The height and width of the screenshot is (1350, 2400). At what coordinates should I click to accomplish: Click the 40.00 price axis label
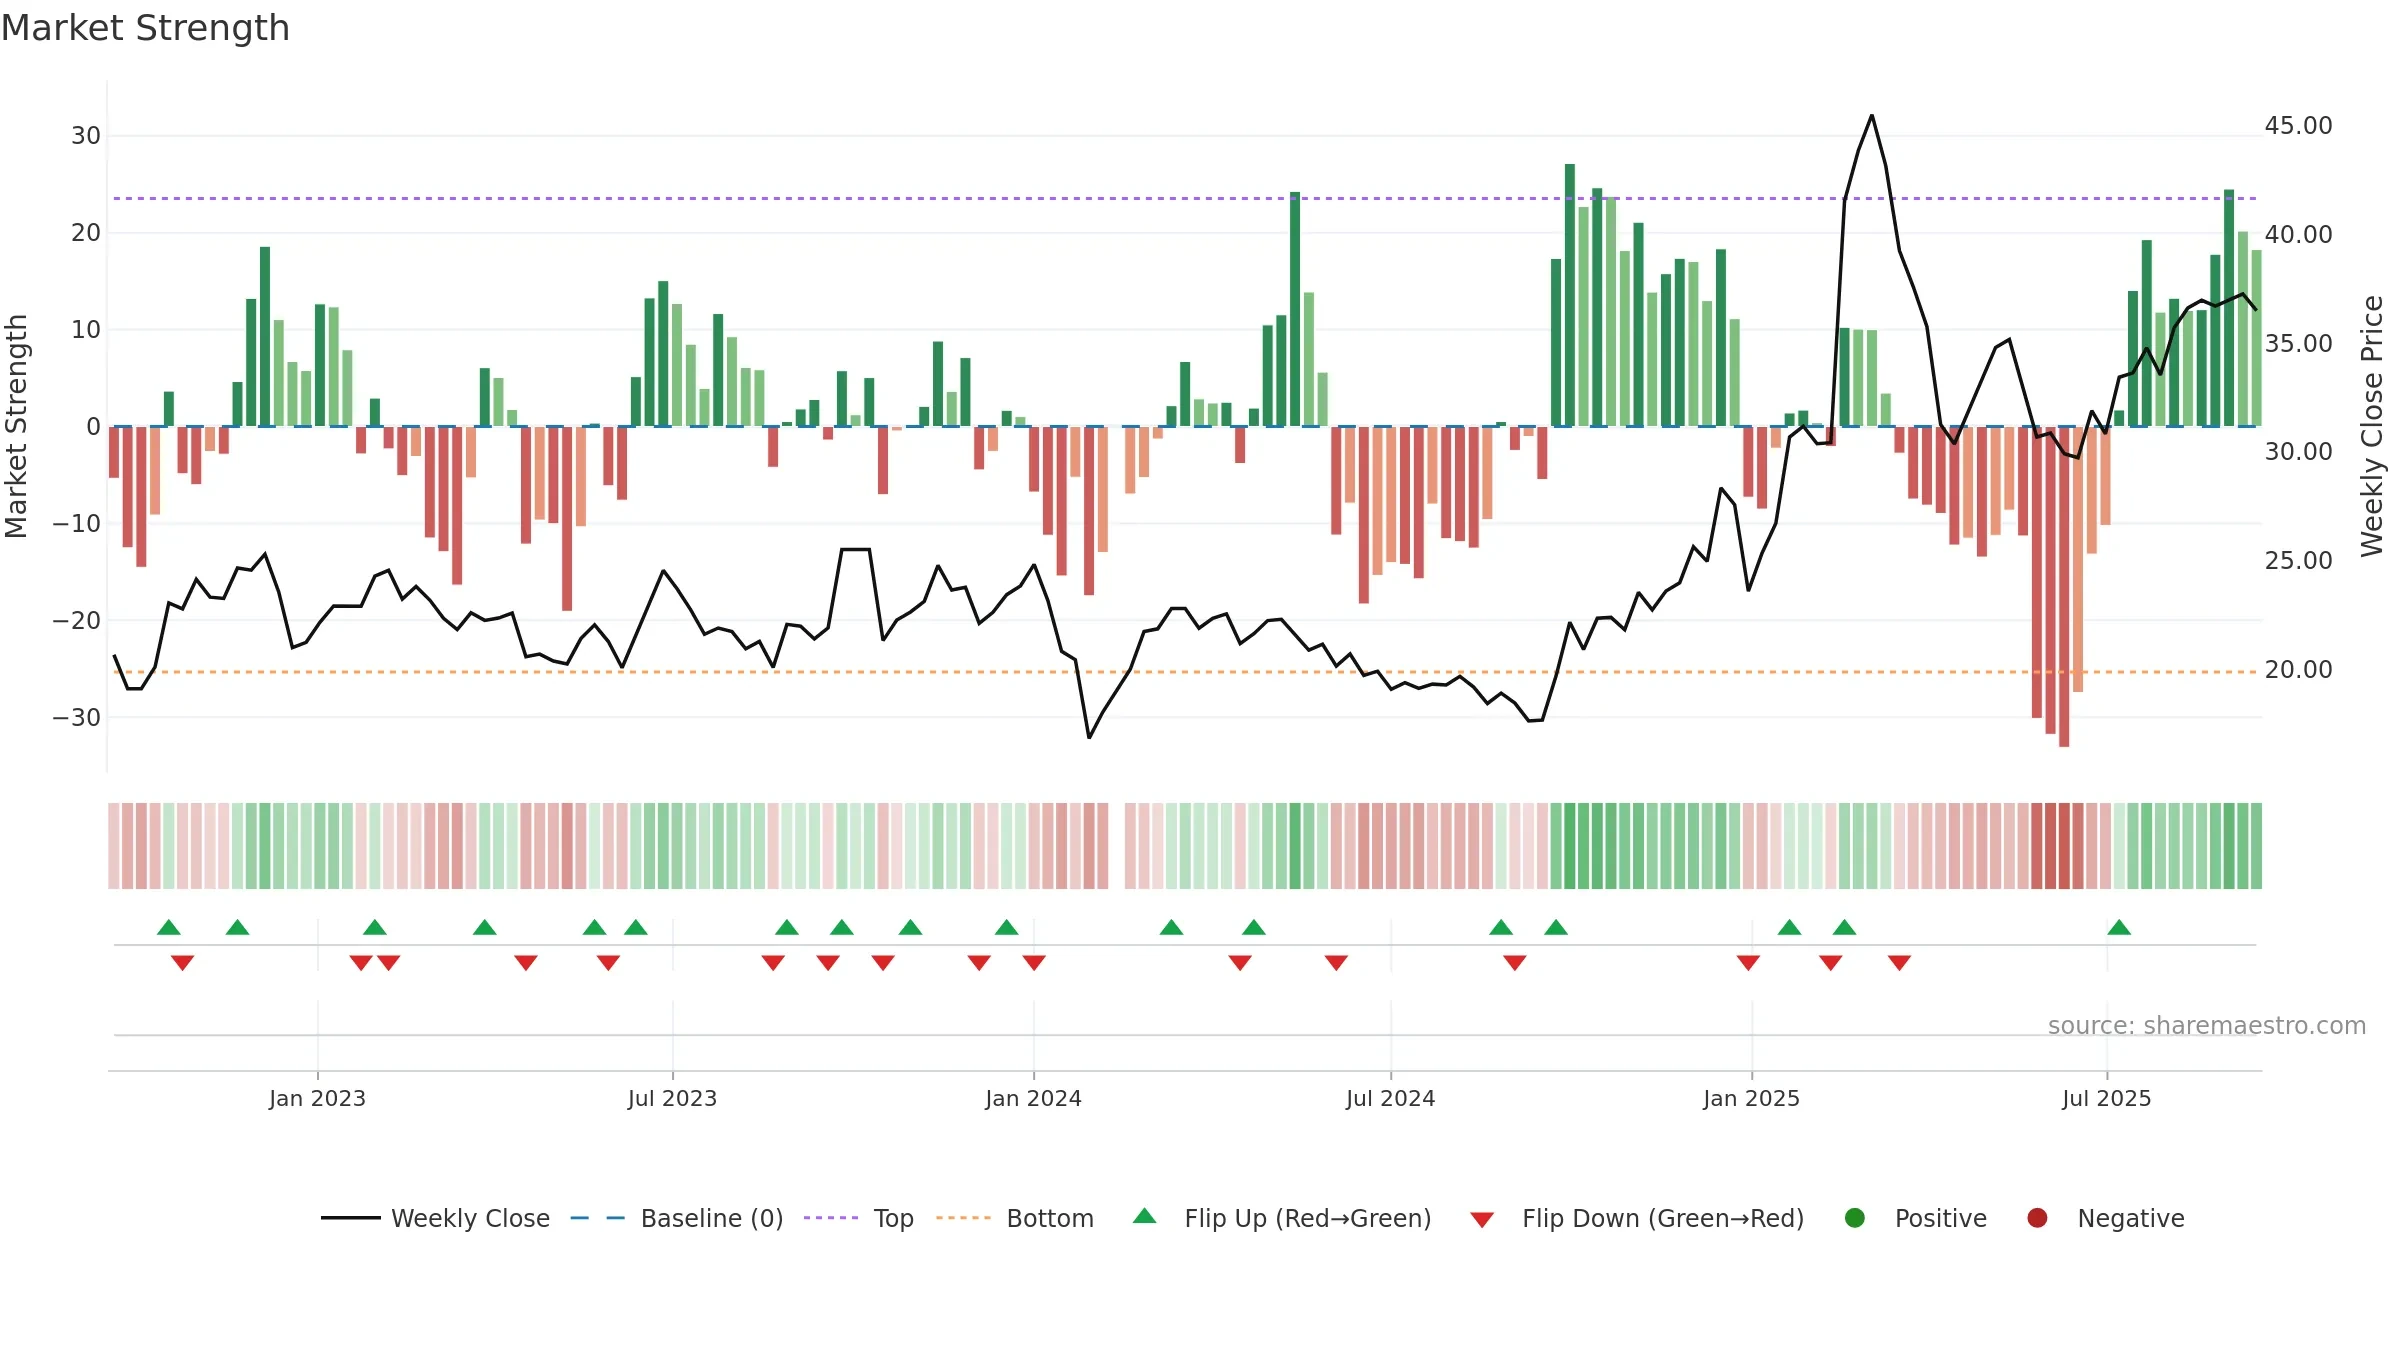pyautogui.click(x=2298, y=235)
